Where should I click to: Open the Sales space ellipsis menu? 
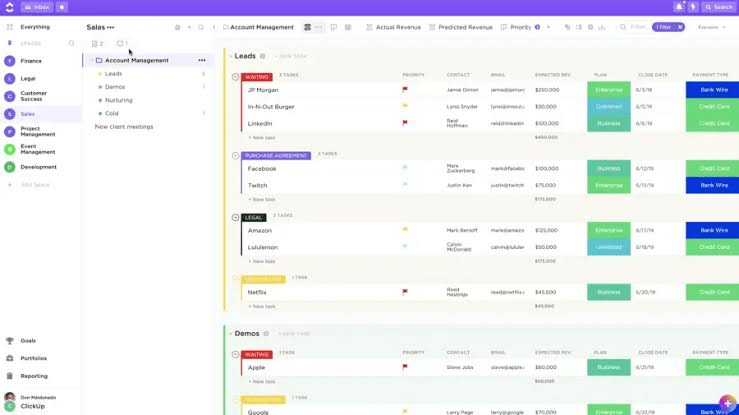coord(111,27)
